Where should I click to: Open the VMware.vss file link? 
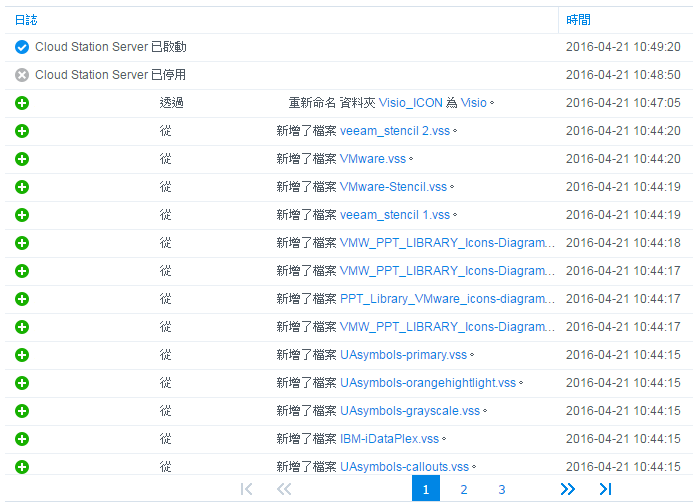coord(373,159)
